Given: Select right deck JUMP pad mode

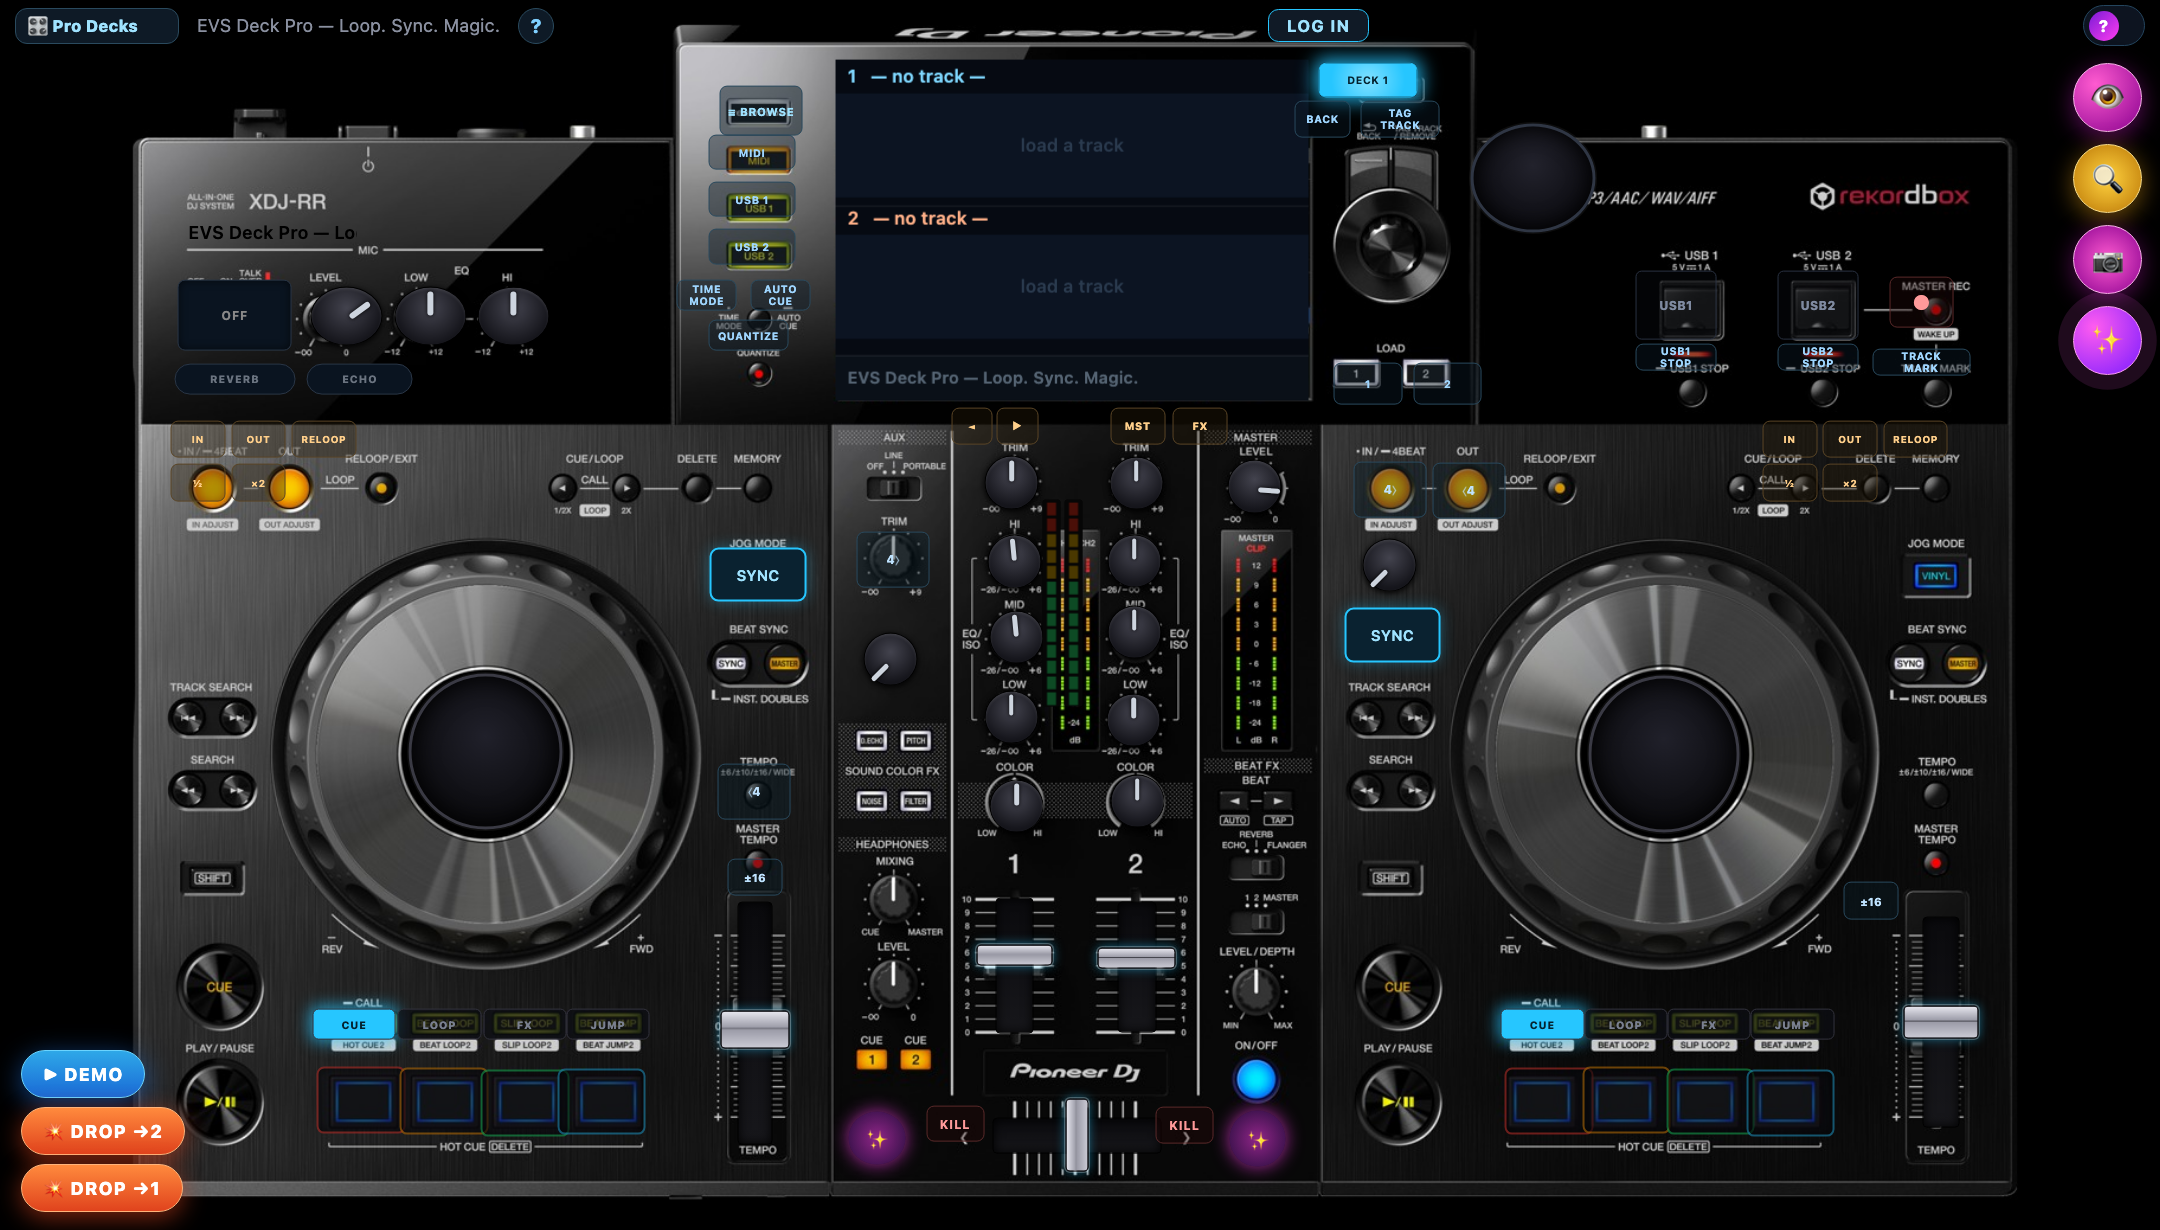Looking at the screenshot, I should coord(1792,1025).
